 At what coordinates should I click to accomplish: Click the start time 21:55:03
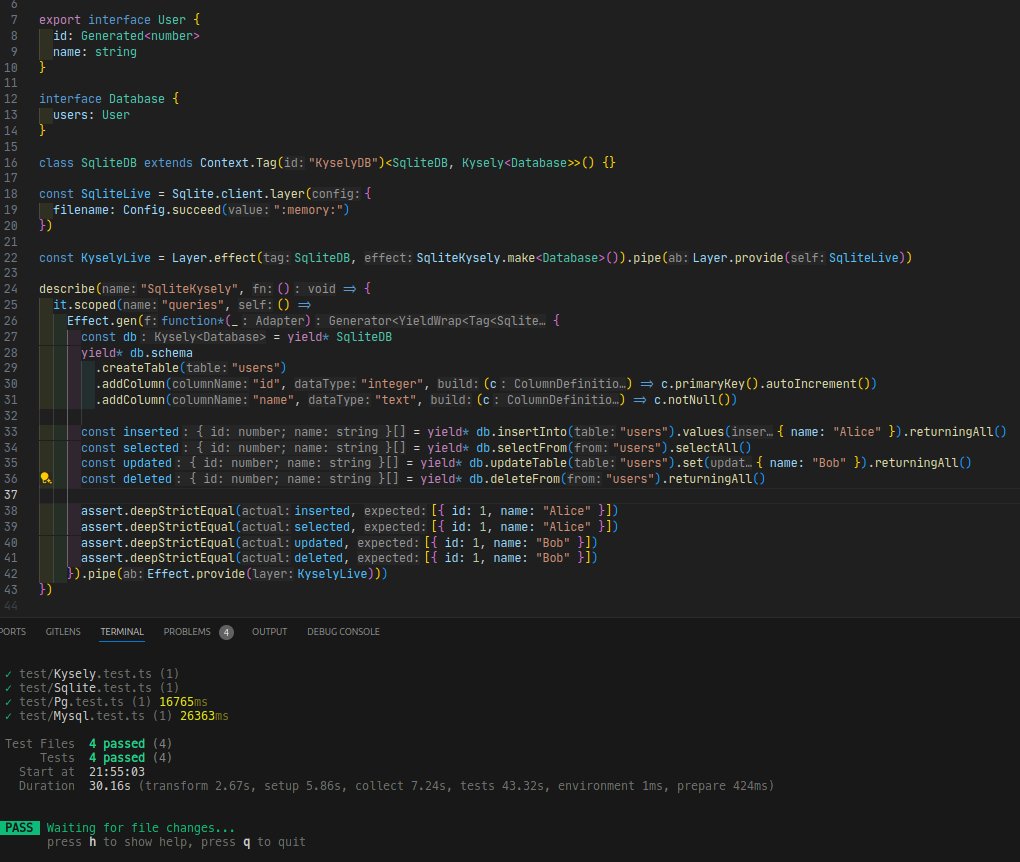(116, 772)
